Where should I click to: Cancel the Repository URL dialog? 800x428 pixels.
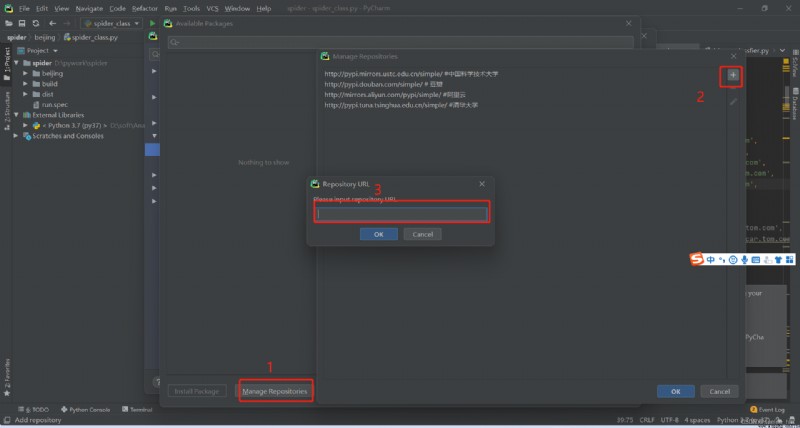[x=422, y=234]
